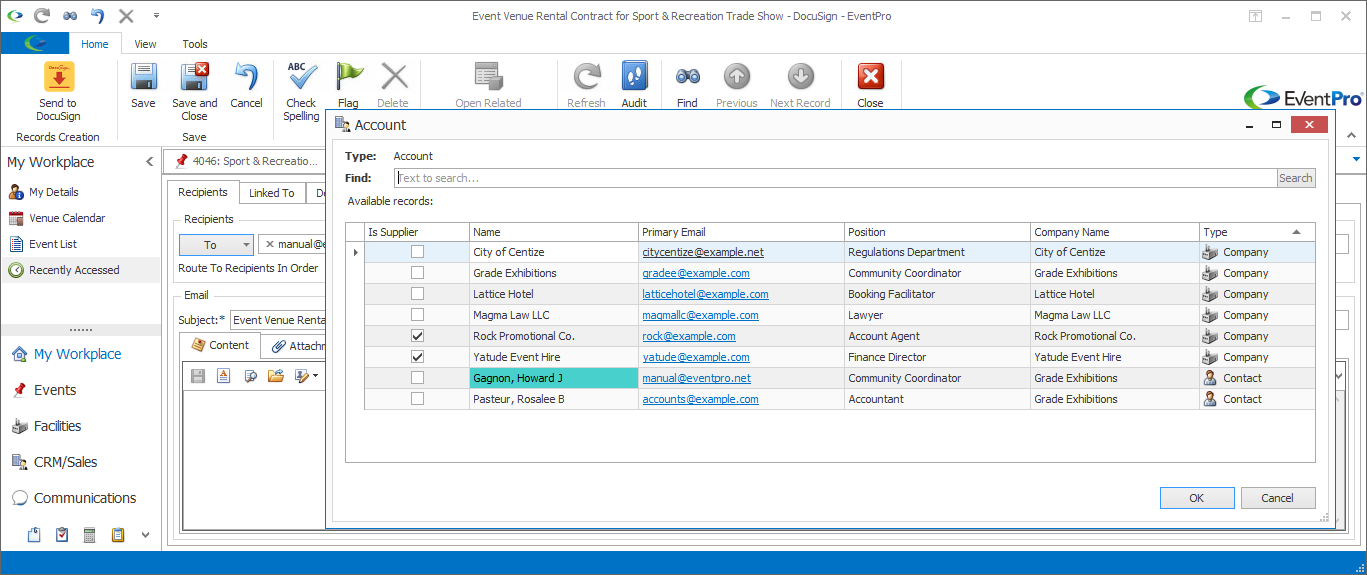Click OK in the Account dialog
This screenshot has width=1367, height=575.
pyautogui.click(x=1197, y=498)
